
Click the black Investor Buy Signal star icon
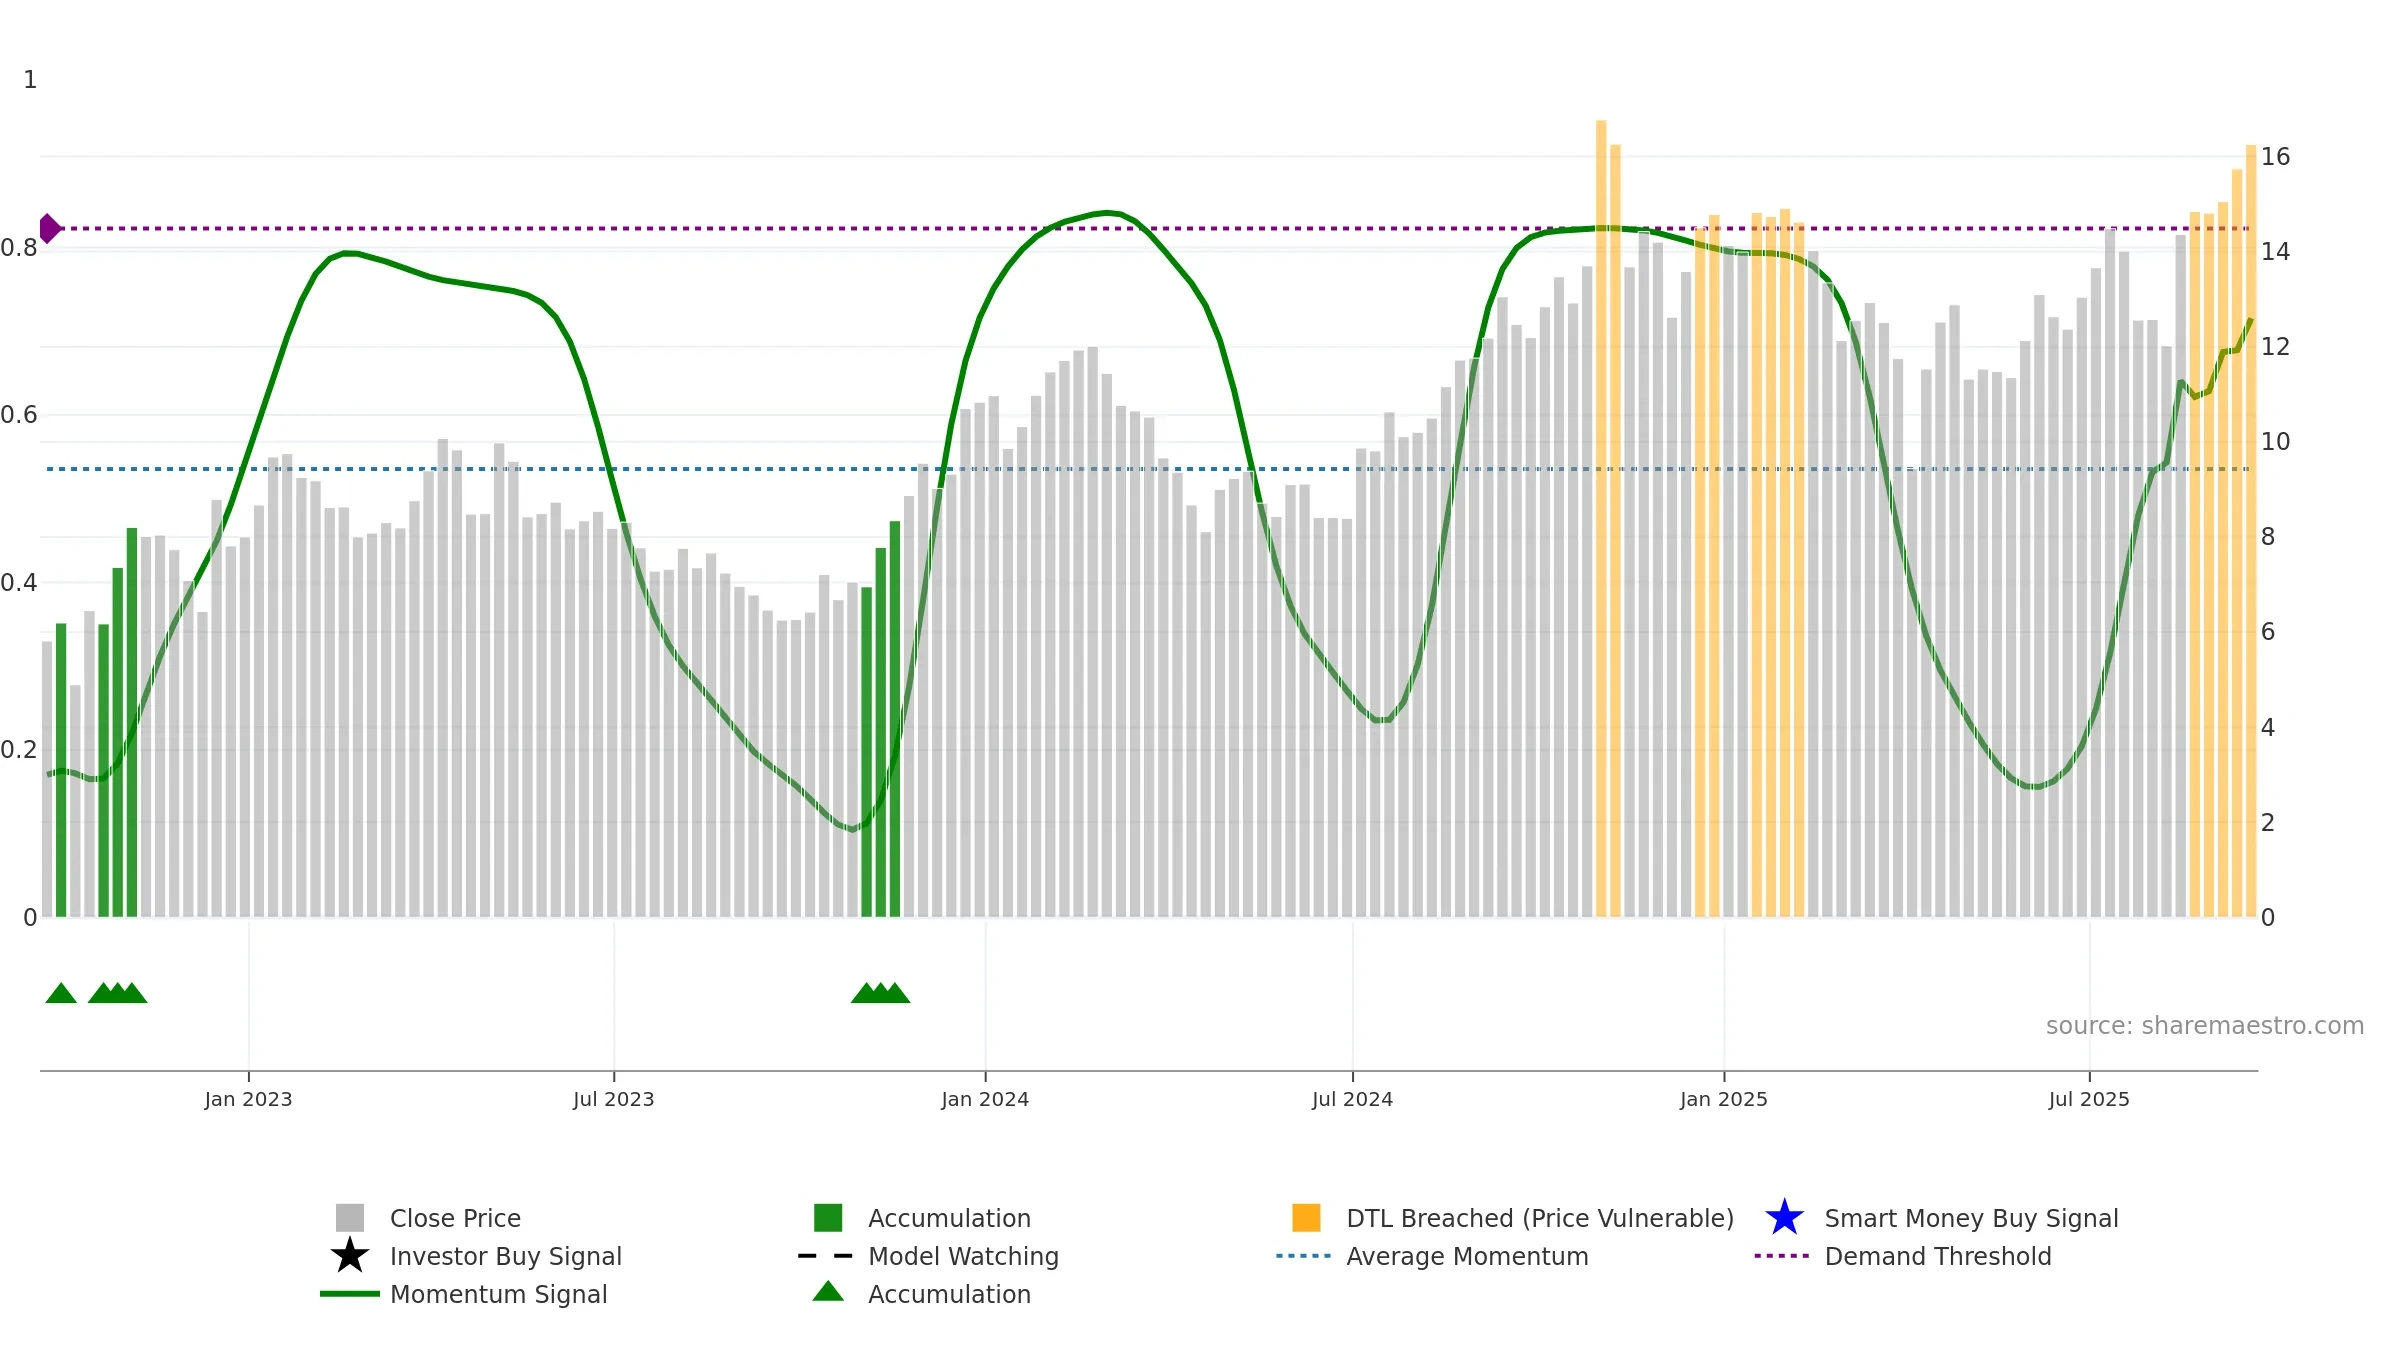[350, 1255]
